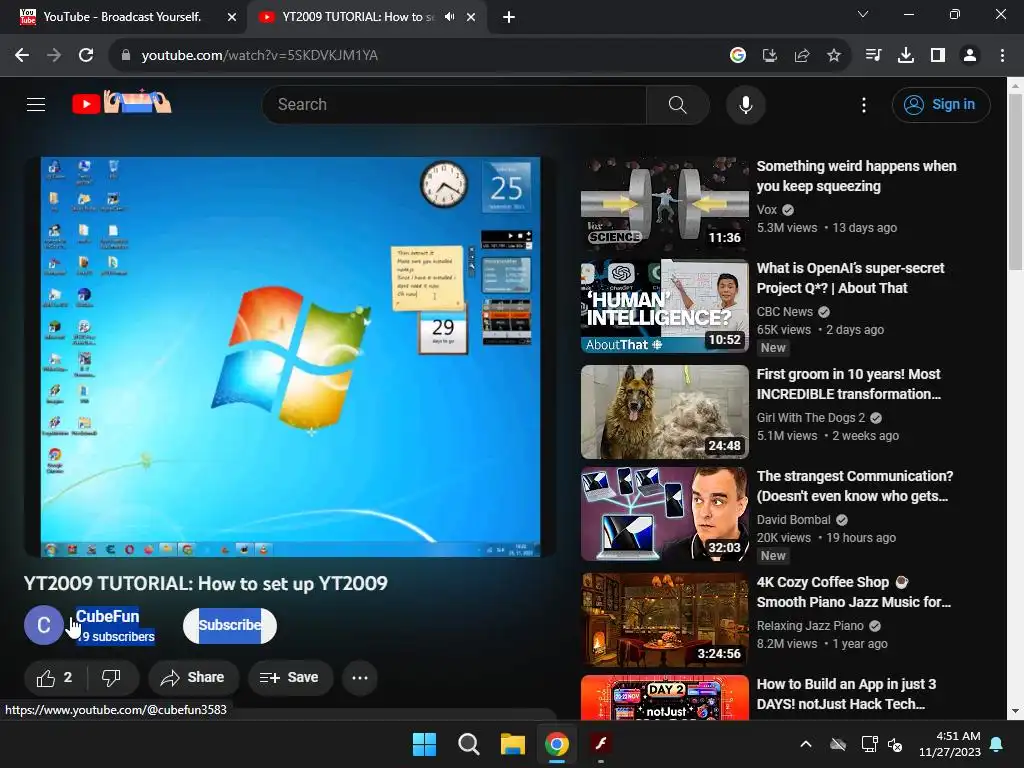Install app icon in the address bar
1024x768 pixels.
[770, 56]
